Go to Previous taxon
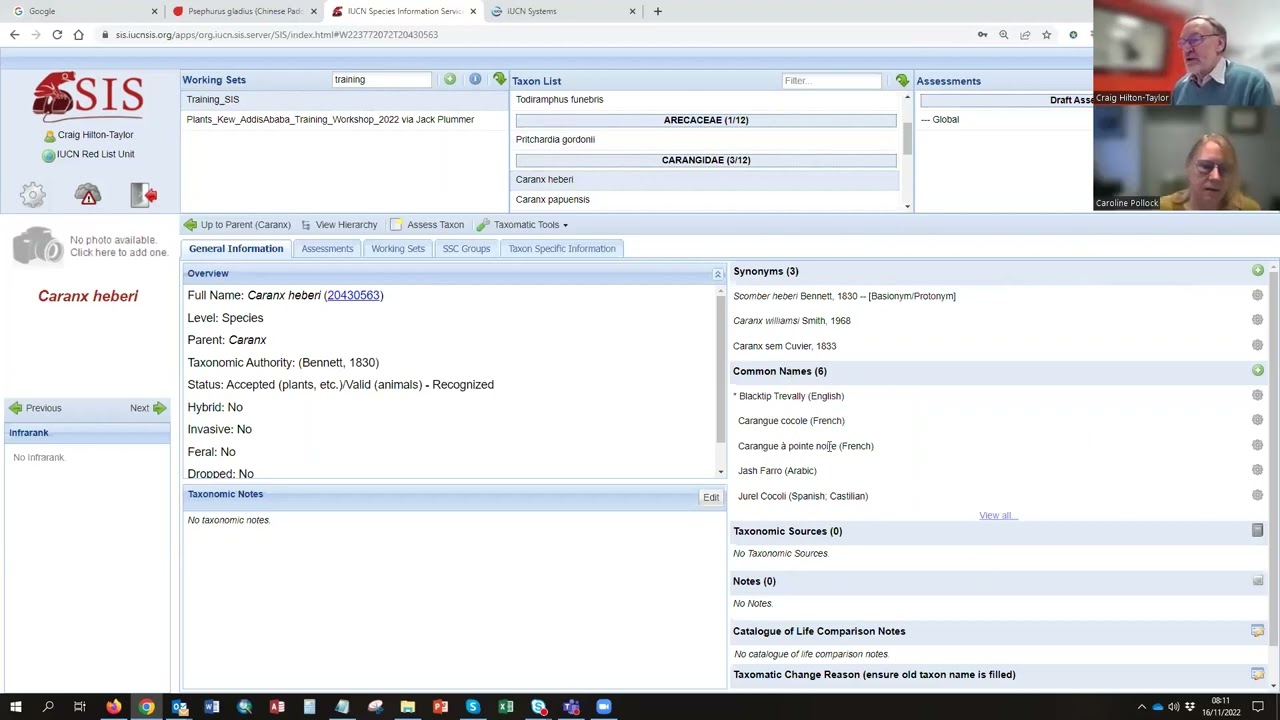This screenshot has width=1280, height=720. 35,408
